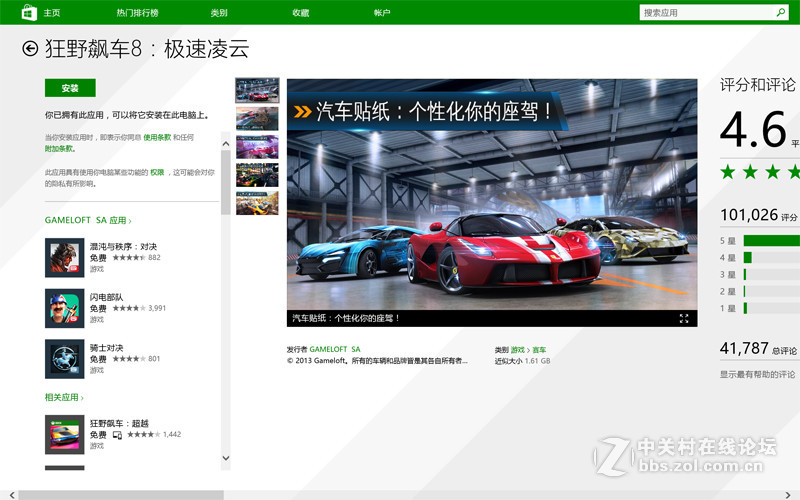The image size is (800, 500).
Task: Open the 热门排行榜 menu item
Action: click(x=137, y=13)
